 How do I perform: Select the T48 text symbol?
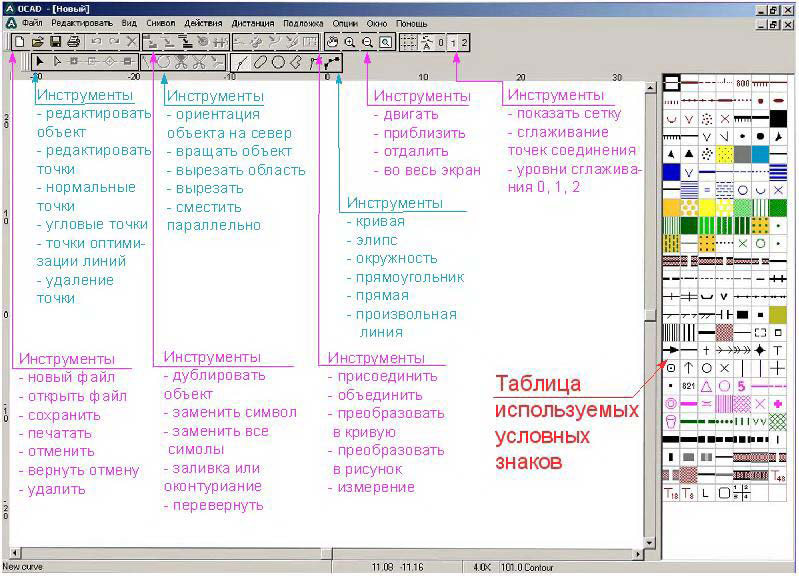(x=778, y=476)
